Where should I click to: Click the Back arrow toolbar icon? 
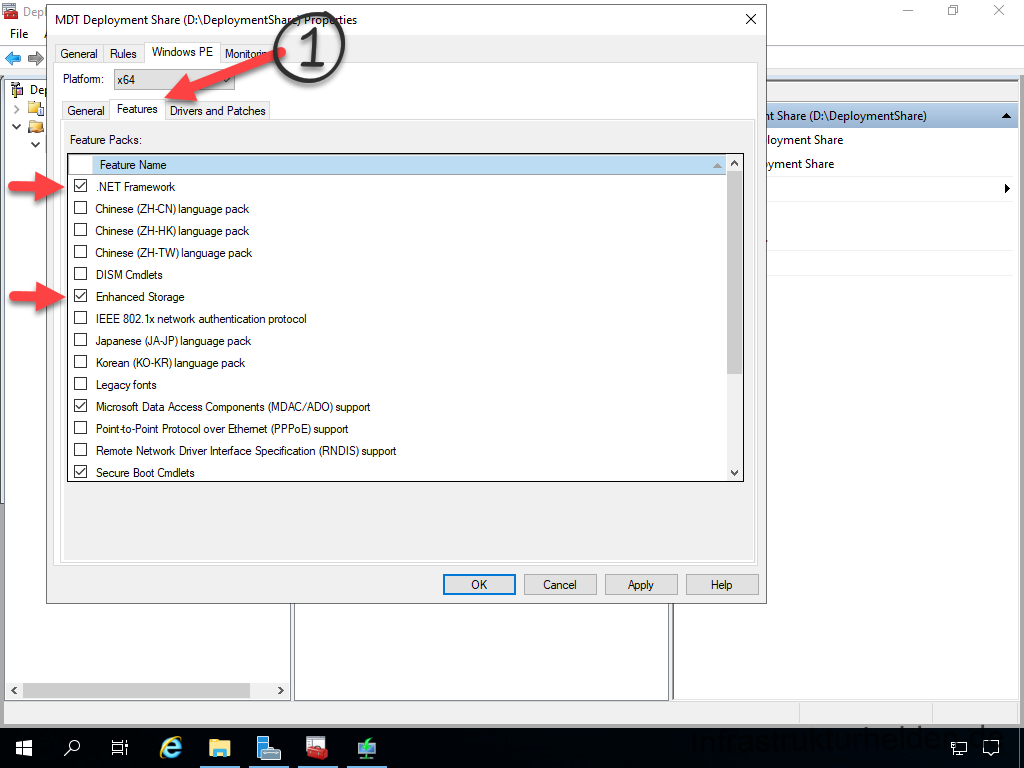pyautogui.click(x=13, y=58)
